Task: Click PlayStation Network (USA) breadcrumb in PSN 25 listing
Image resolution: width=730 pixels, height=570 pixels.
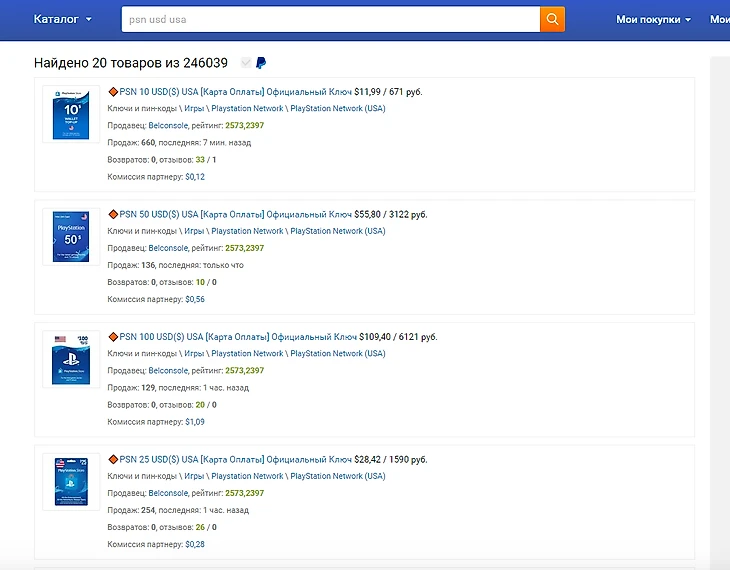Action: pos(337,476)
